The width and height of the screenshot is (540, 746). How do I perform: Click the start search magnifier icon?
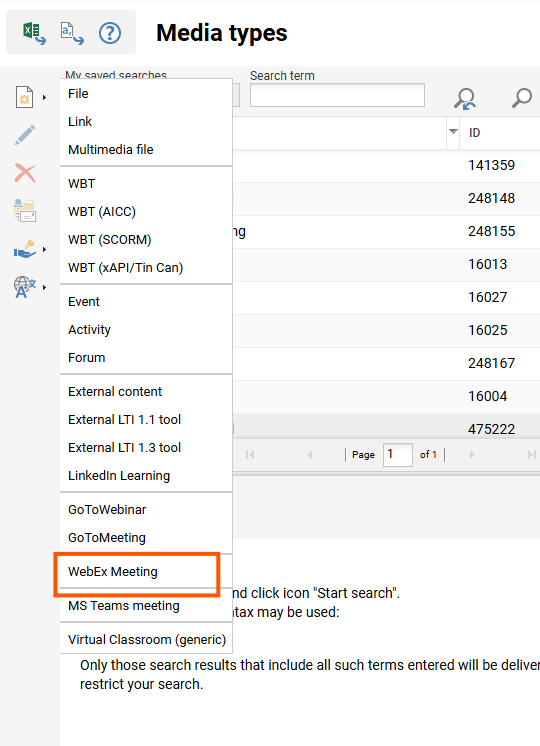tap(521, 98)
